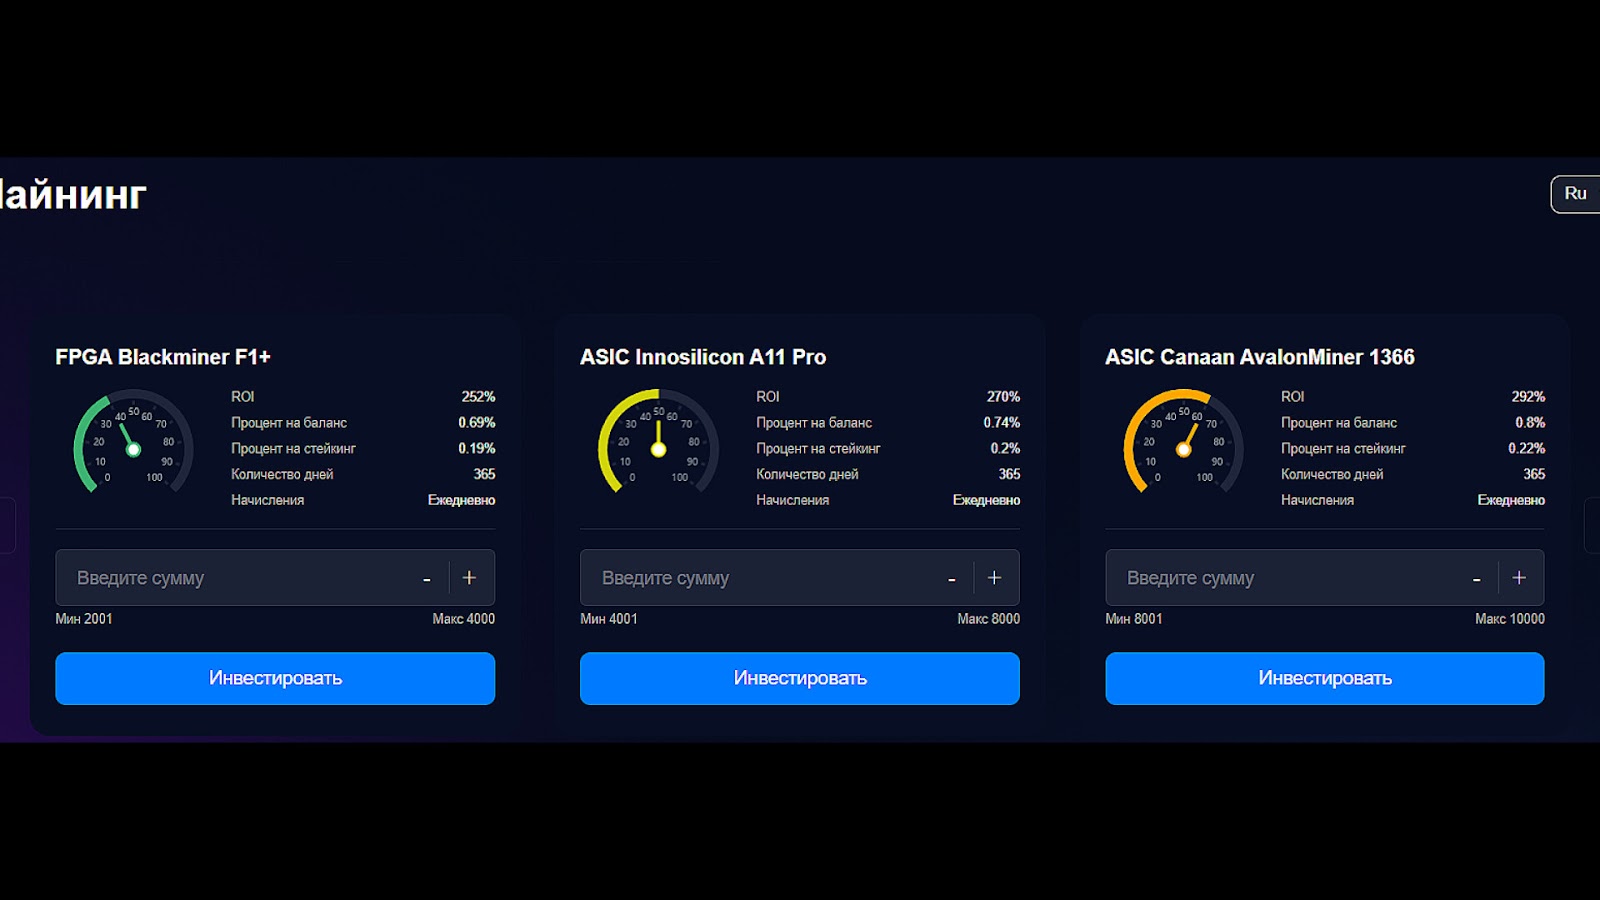1600x900 pixels.
Task: Click 'Ежедневно' value in Innosilicon card
Action: click(x=987, y=500)
